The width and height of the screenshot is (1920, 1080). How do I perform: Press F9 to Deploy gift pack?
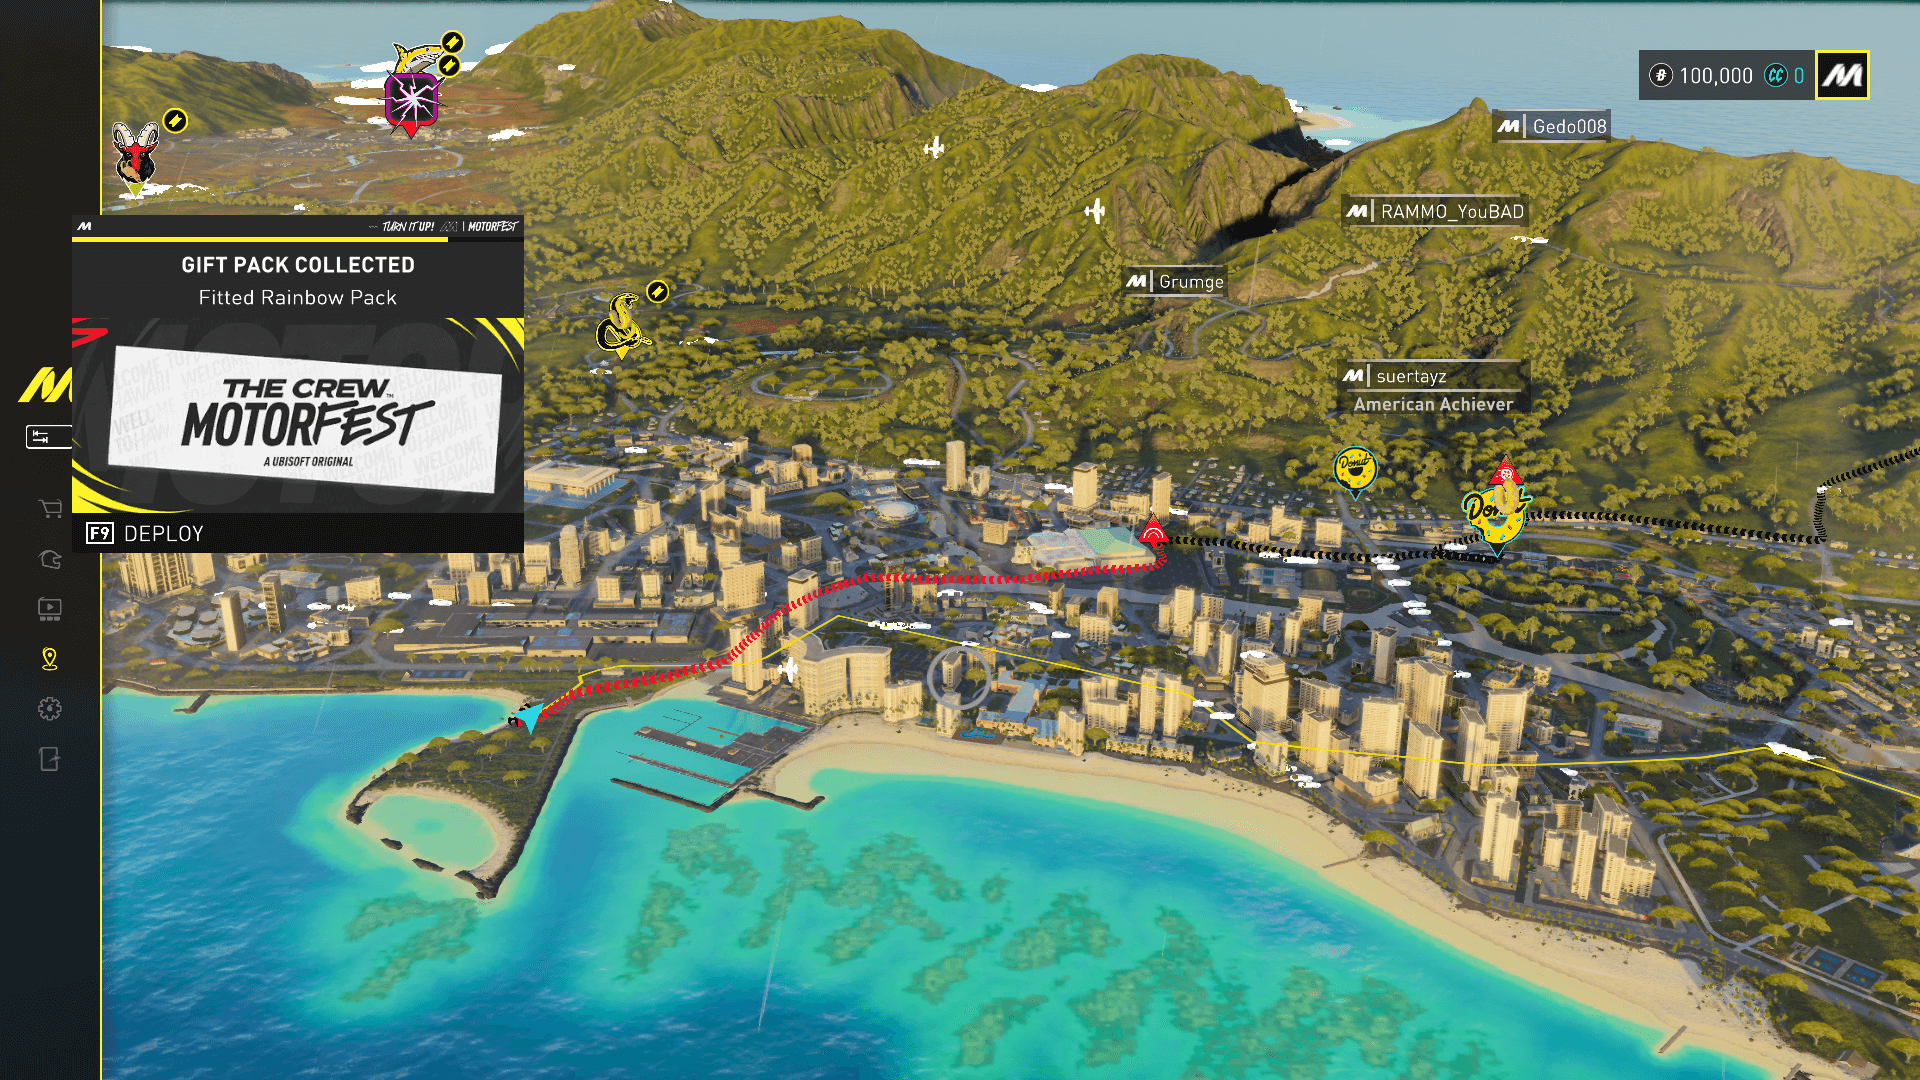(x=297, y=533)
